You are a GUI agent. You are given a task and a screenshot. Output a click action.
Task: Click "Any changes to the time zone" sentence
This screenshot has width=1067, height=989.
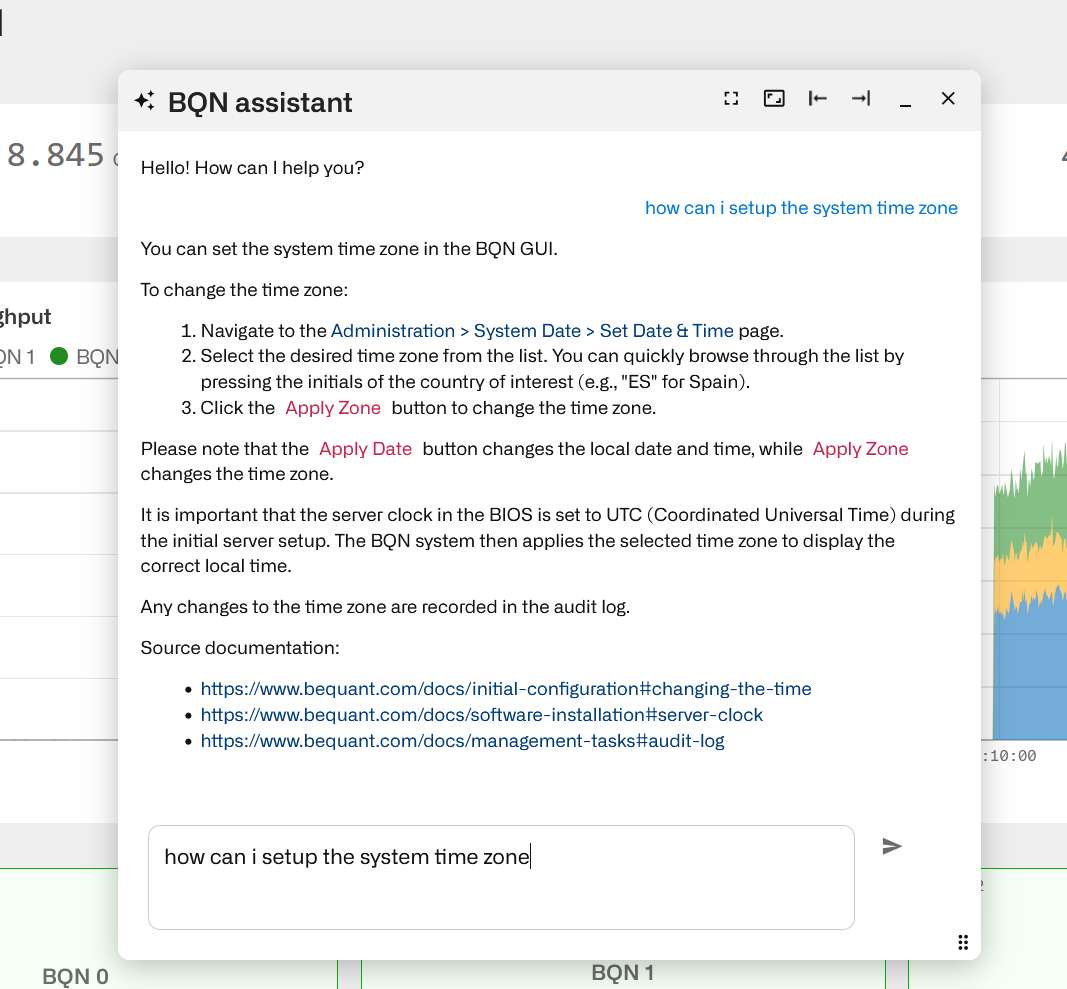pyautogui.click(x=385, y=606)
